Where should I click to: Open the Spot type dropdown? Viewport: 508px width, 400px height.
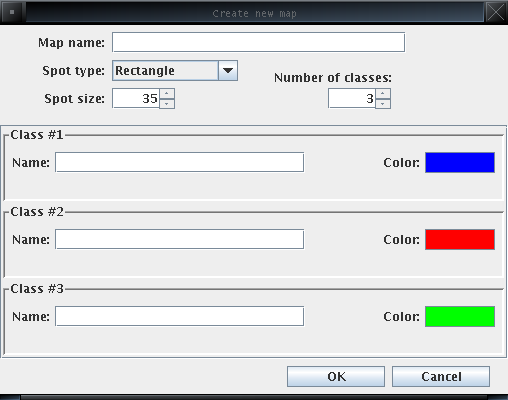pyautogui.click(x=175, y=70)
